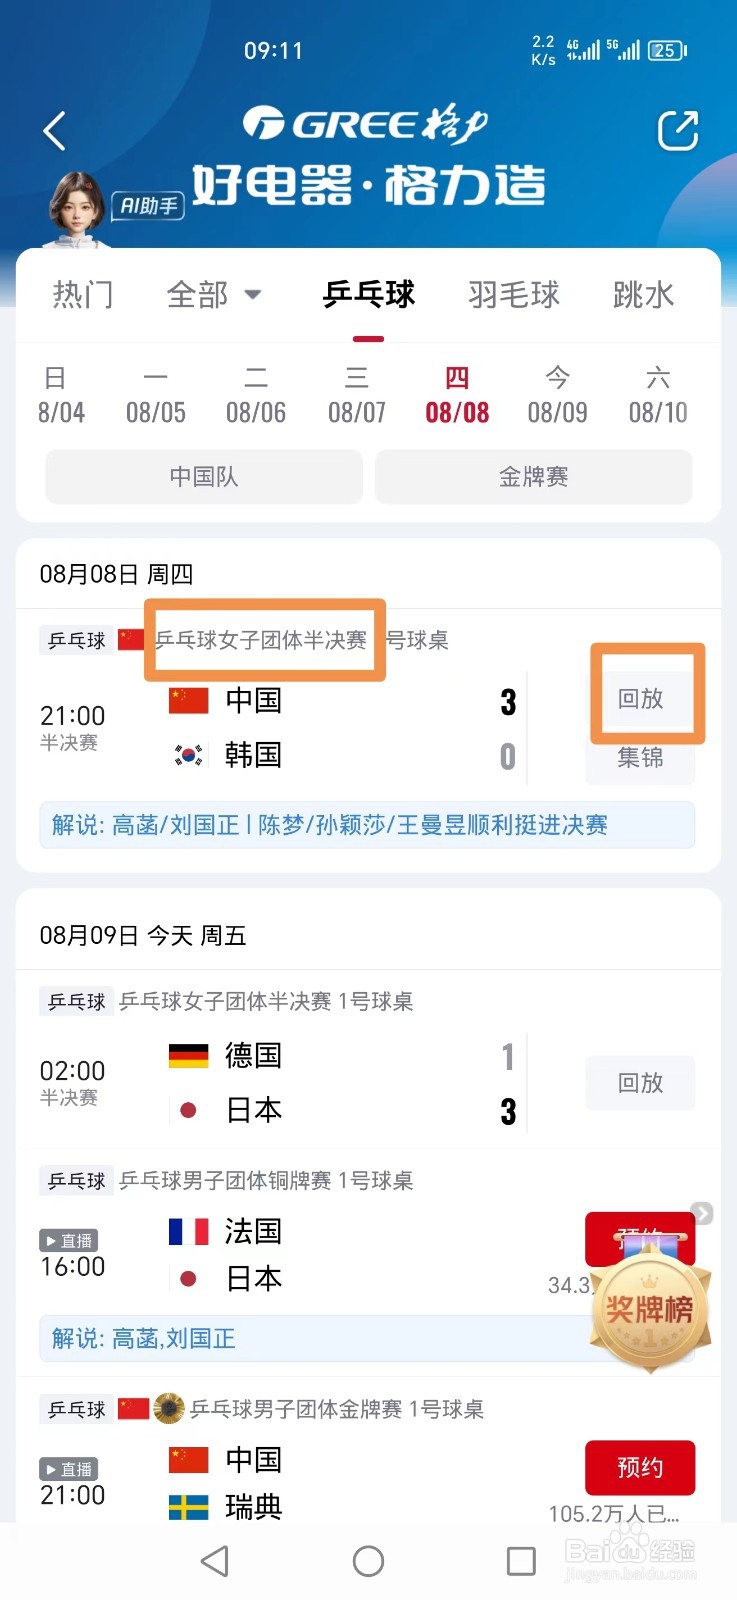Dismiss the floating medal badge with its arrow
The height and width of the screenshot is (1600, 737).
pyautogui.click(x=702, y=1213)
